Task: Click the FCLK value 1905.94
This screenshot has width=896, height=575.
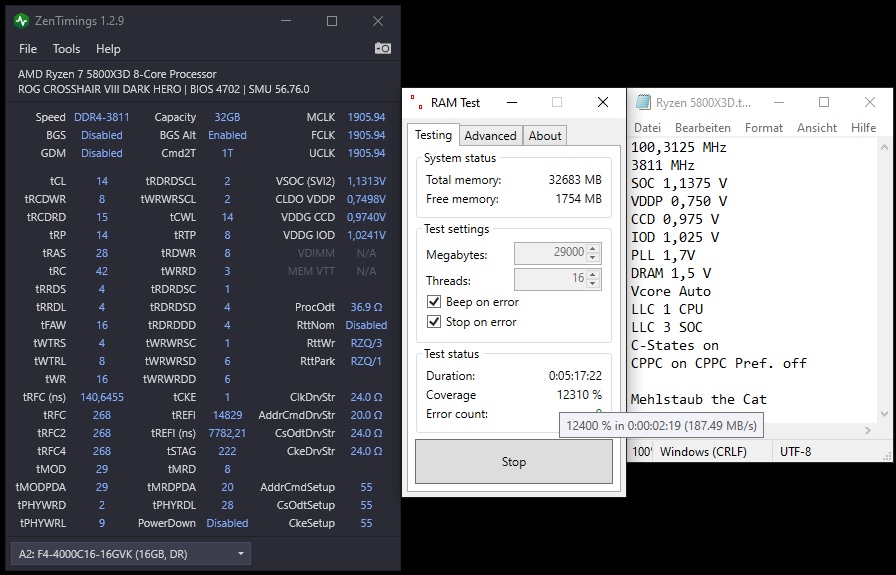Action: pyautogui.click(x=366, y=135)
